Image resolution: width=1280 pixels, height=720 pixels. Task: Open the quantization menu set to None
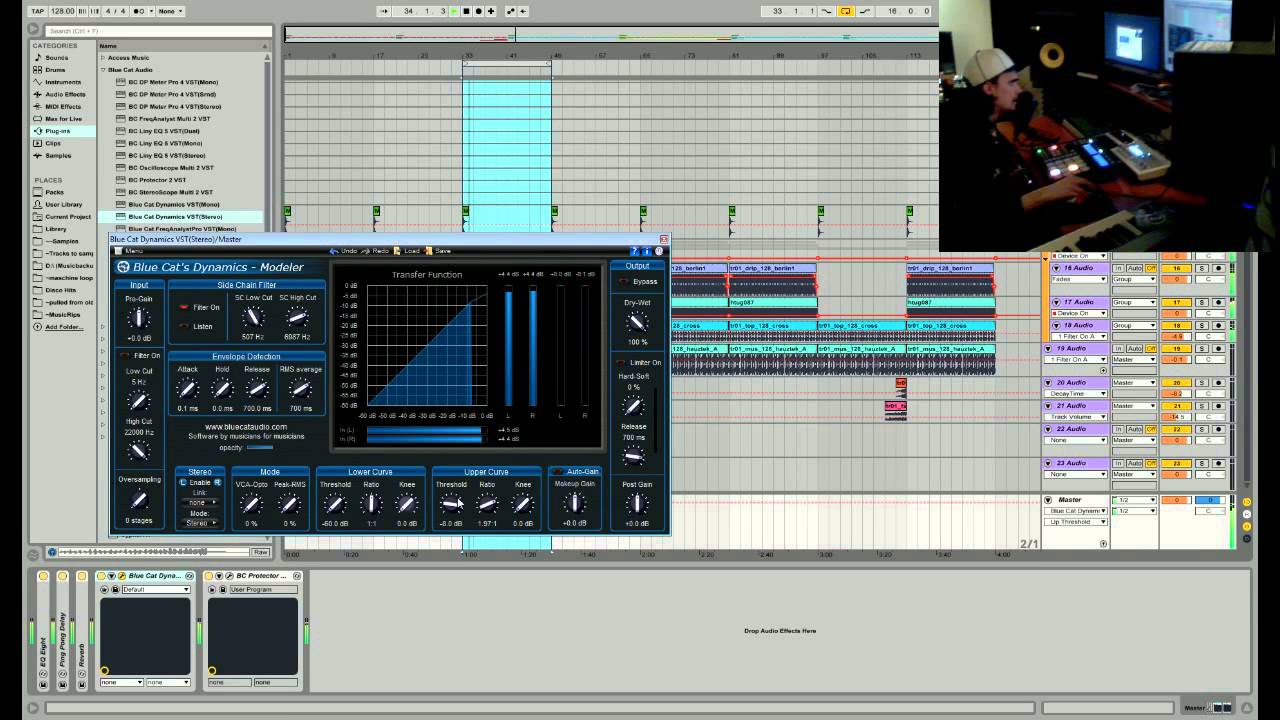click(168, 11)
